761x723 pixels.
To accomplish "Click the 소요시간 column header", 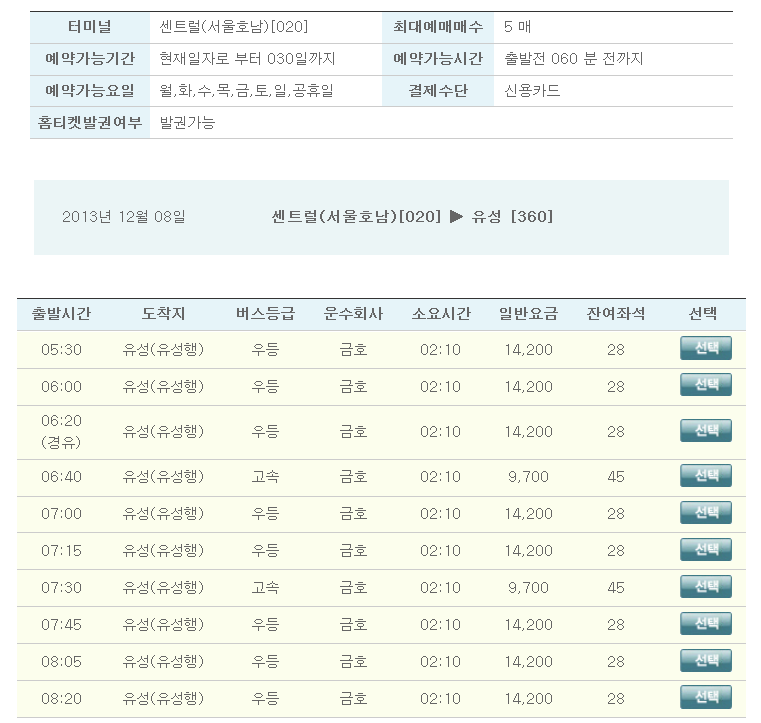I will pyautogui.click(x=441, y=314).
